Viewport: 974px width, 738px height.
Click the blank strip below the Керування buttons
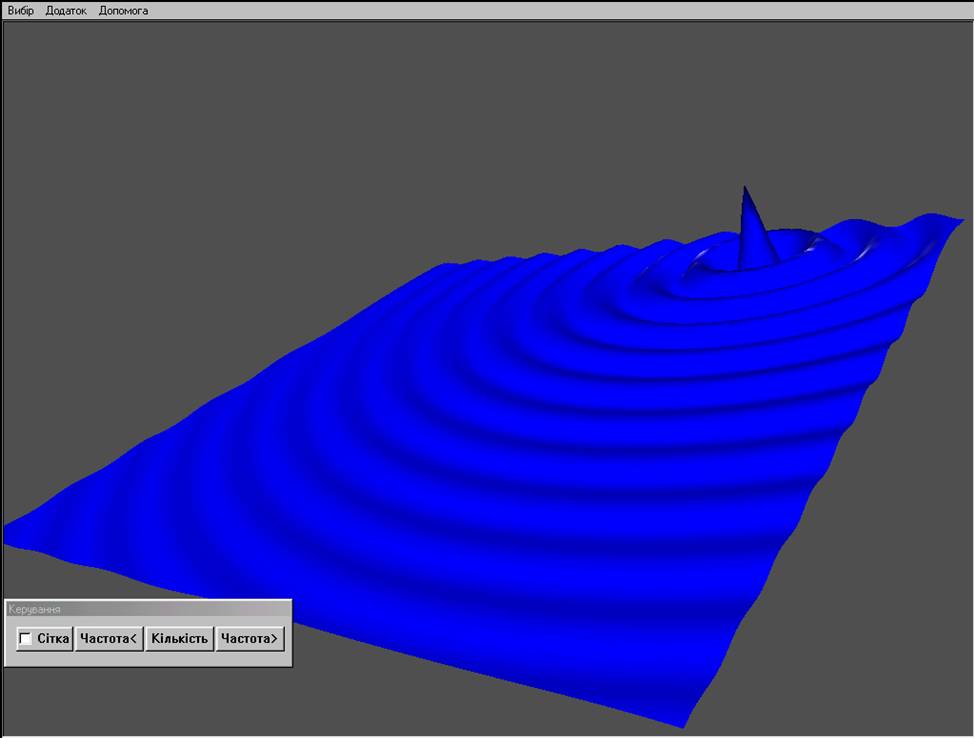148,659
